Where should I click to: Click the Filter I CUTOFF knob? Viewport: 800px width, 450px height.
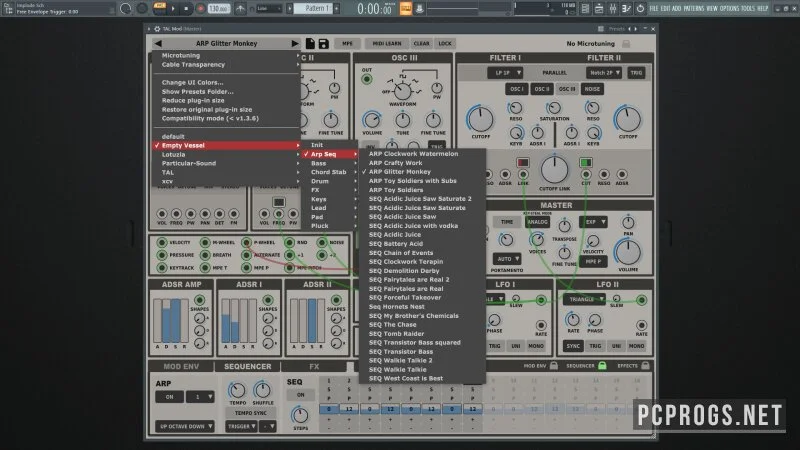point(480,119)
